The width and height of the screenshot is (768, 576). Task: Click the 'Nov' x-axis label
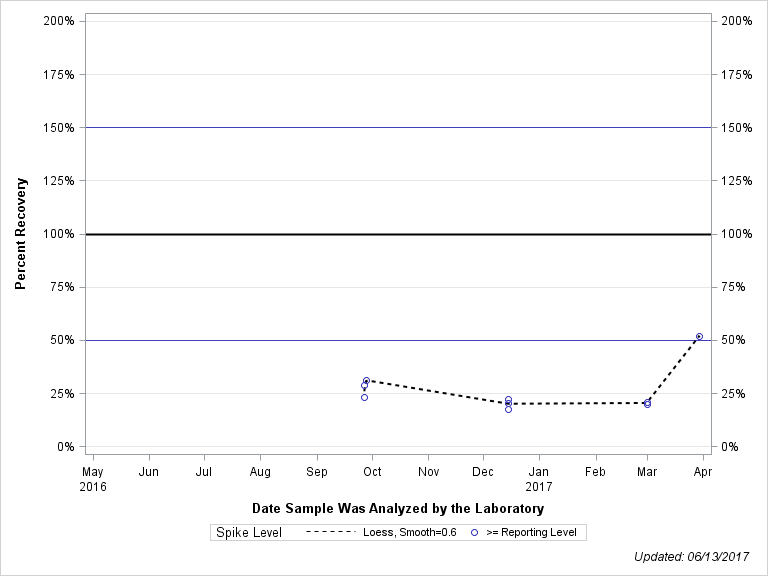point(429,472)
